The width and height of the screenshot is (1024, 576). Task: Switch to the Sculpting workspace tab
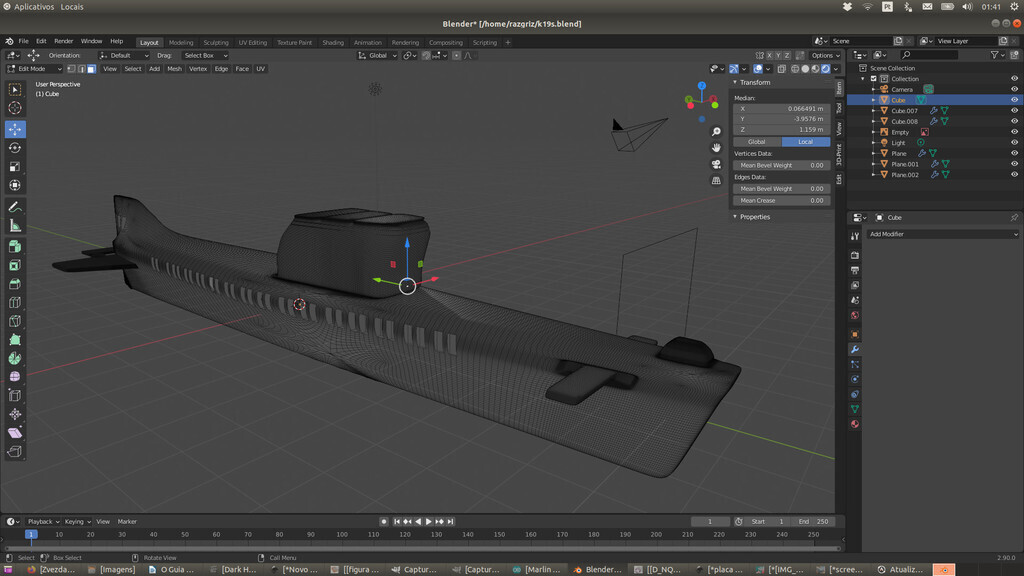click(216, 42)
